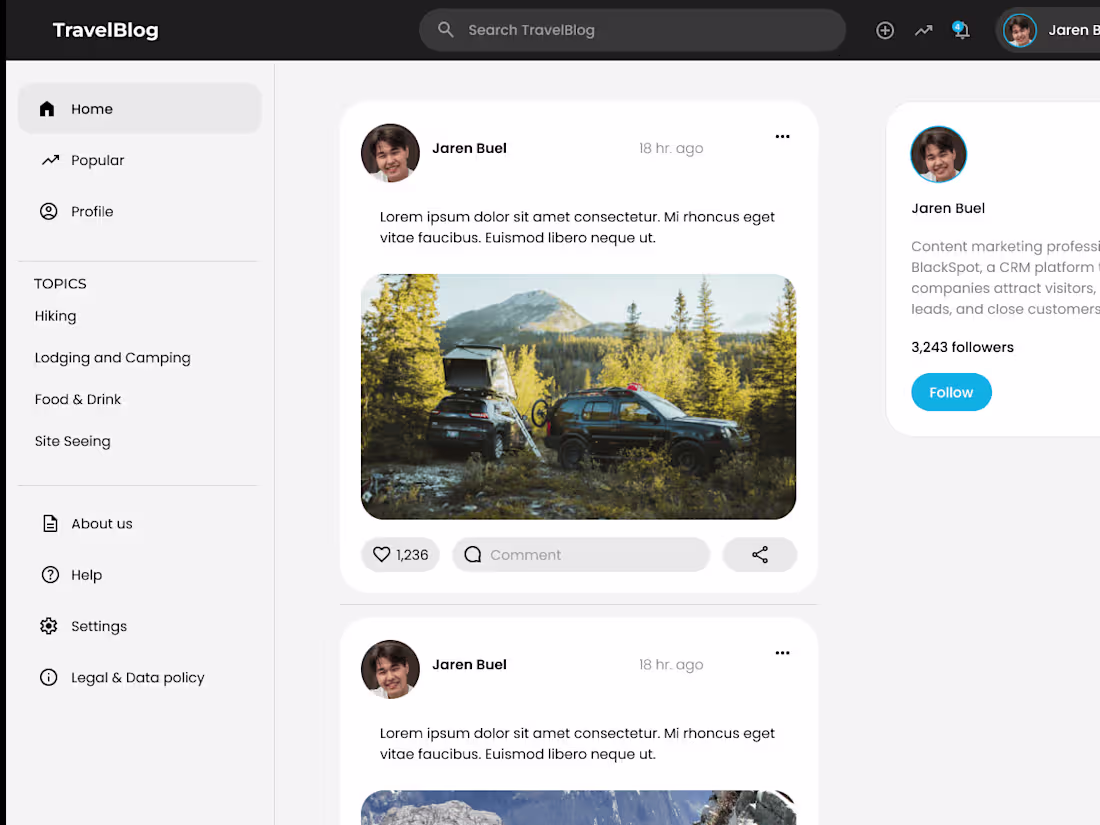The height and width of the screenshot is (825, 1100).
Task: Open second post three-dots menu
Action: coord(782,652)
